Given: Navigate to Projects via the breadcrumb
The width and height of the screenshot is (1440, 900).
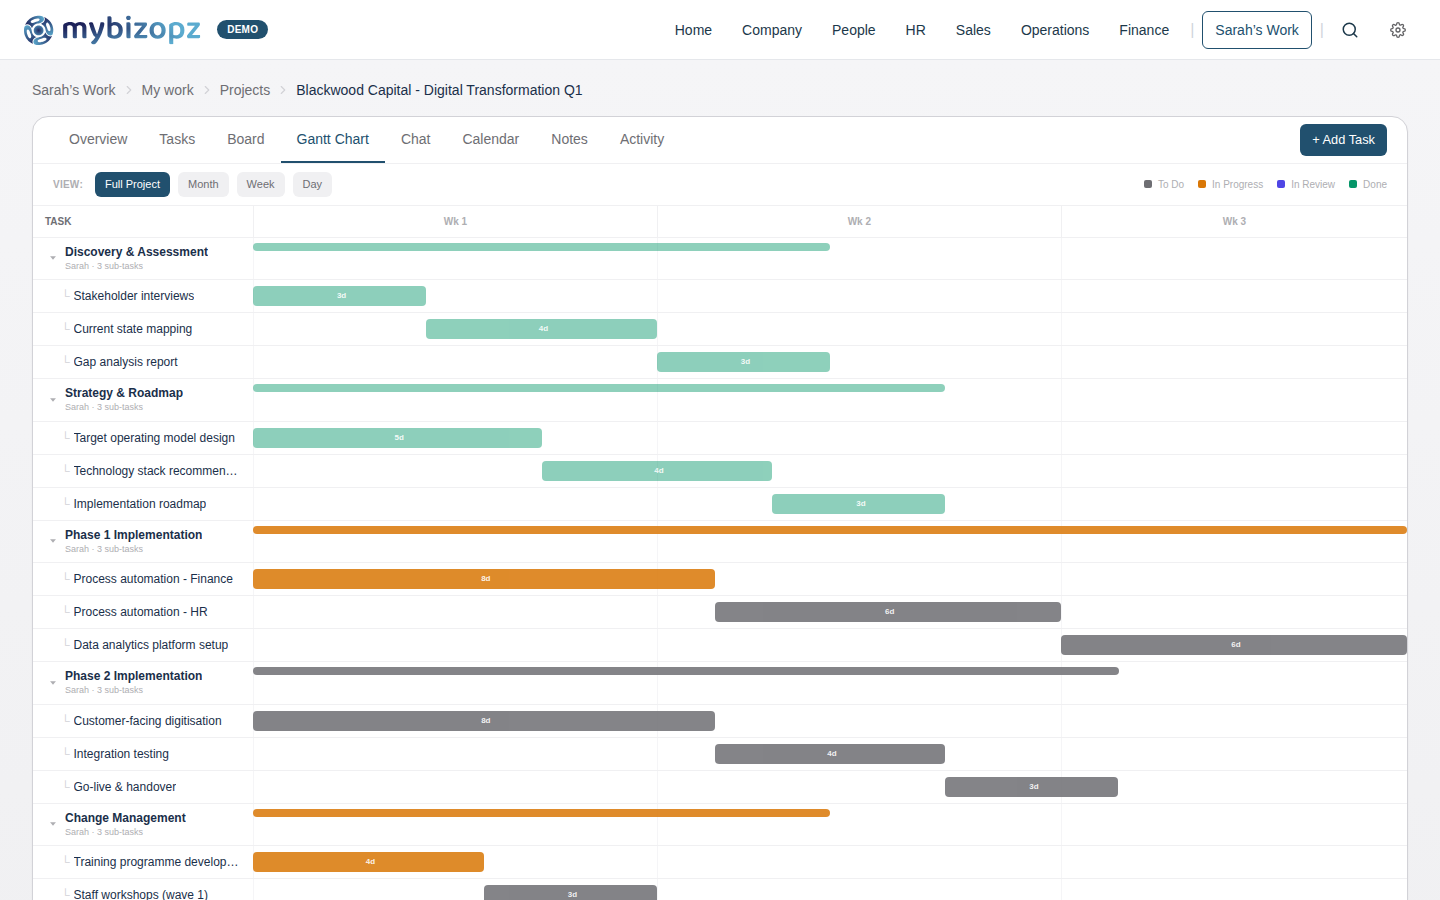Looking at the screenshot, I should [244, 90].
